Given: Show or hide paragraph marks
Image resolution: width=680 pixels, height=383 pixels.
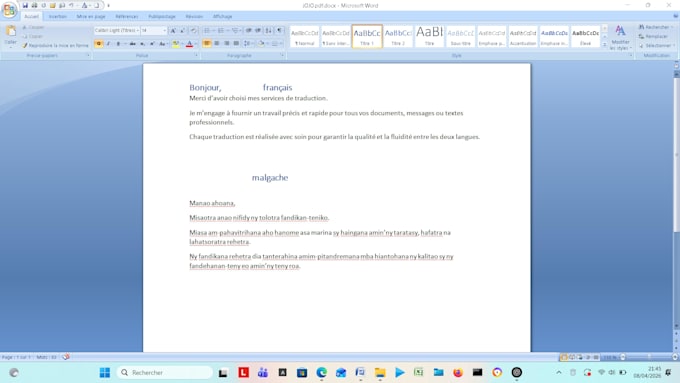Looking at the screenshot, I should point(279,31).
